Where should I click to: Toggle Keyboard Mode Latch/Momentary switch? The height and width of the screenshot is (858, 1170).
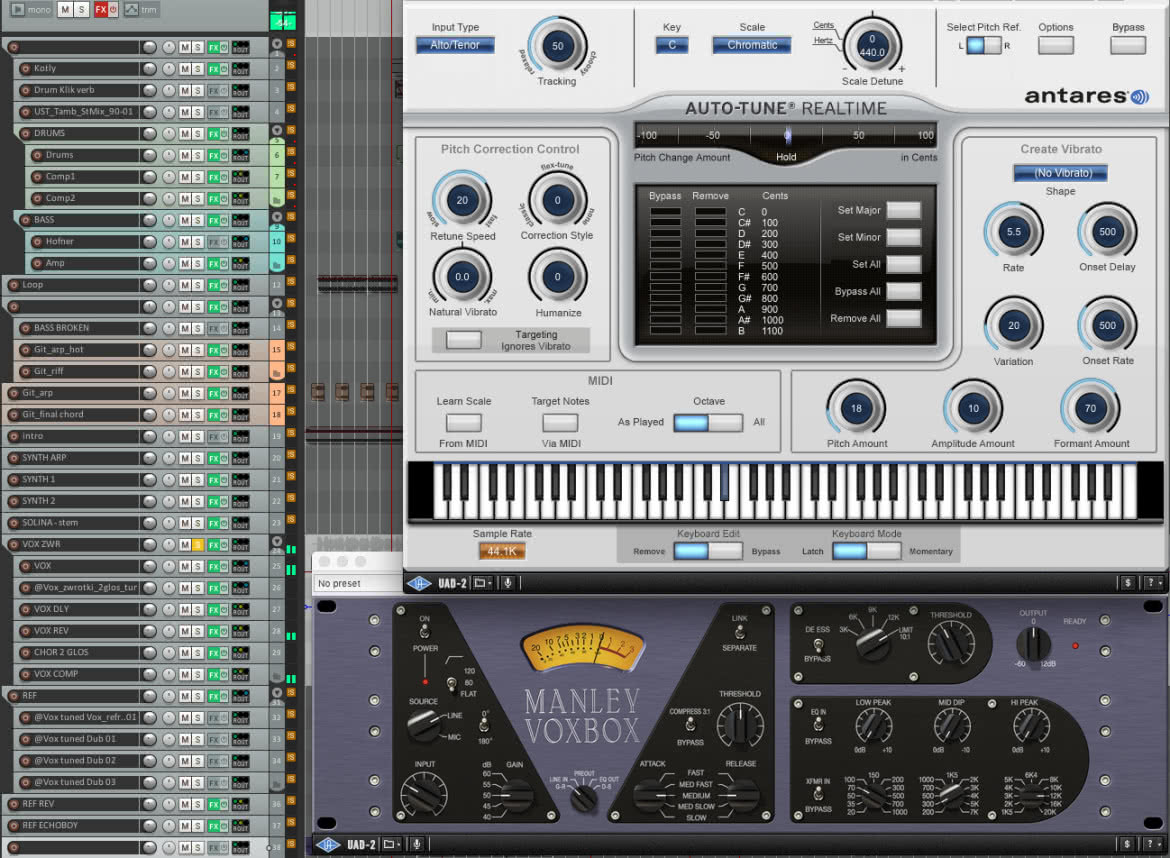point(867,551)
